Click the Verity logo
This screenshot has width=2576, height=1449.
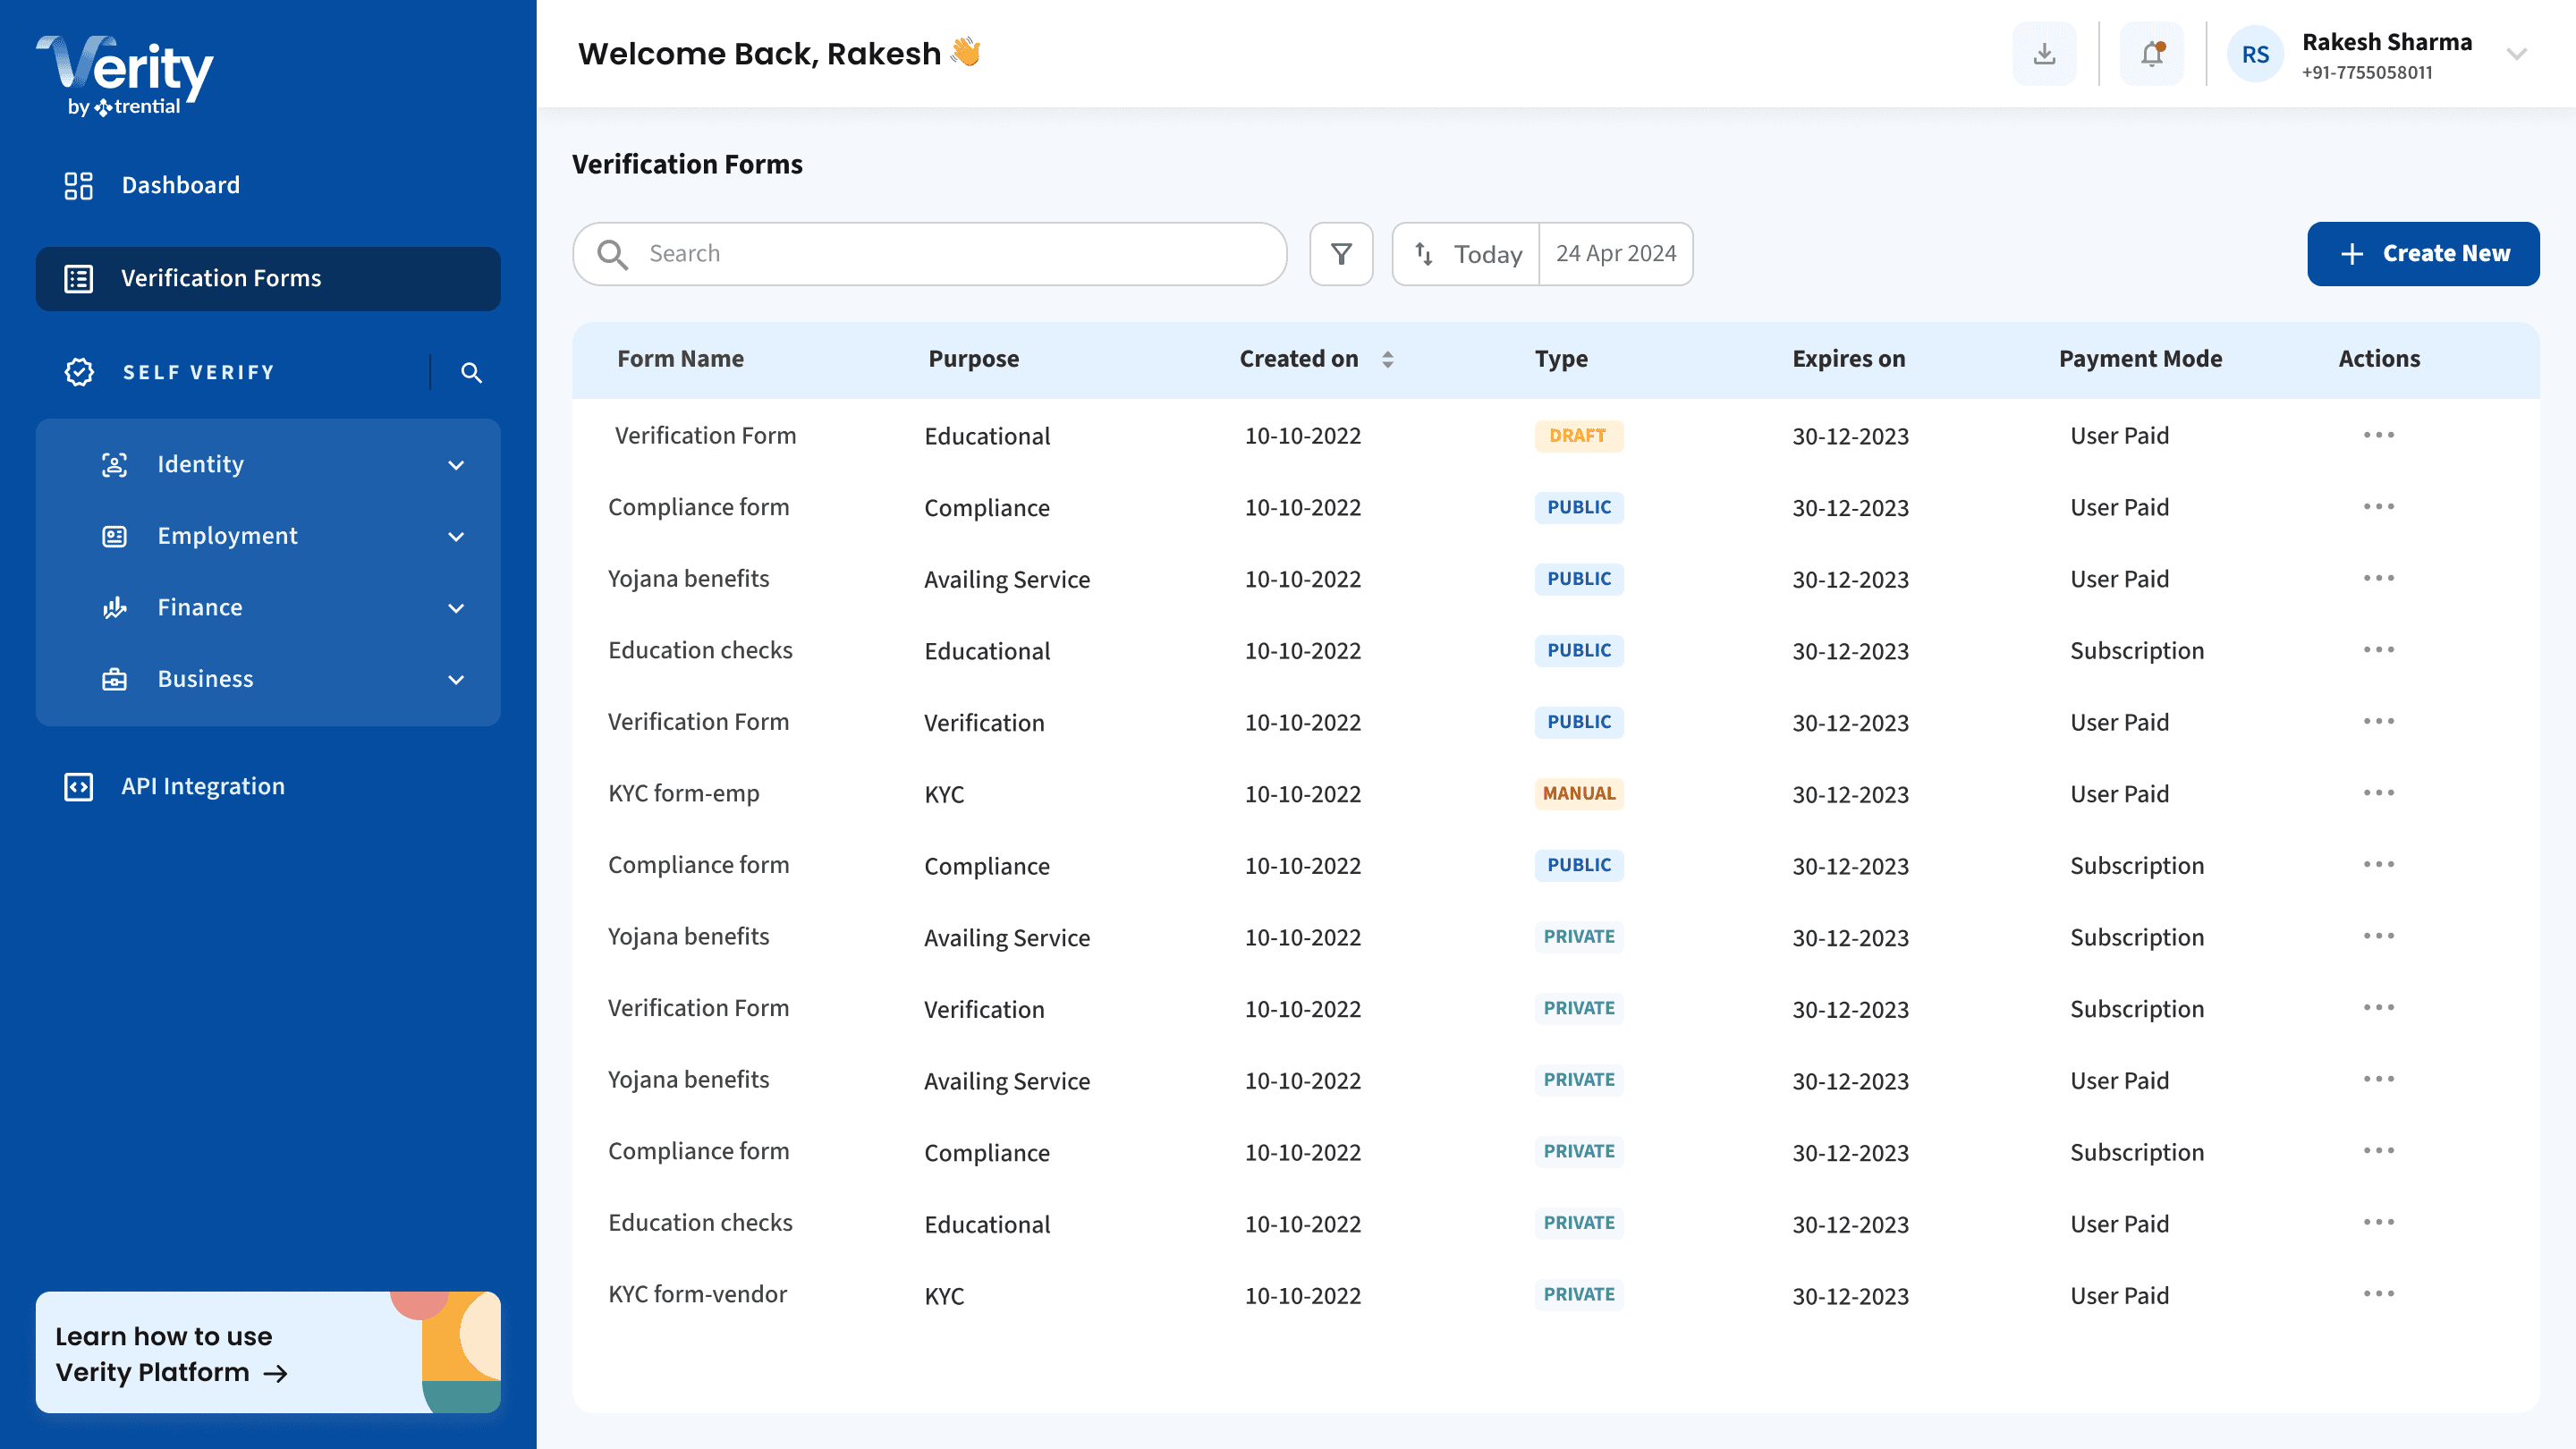[125, 76]
